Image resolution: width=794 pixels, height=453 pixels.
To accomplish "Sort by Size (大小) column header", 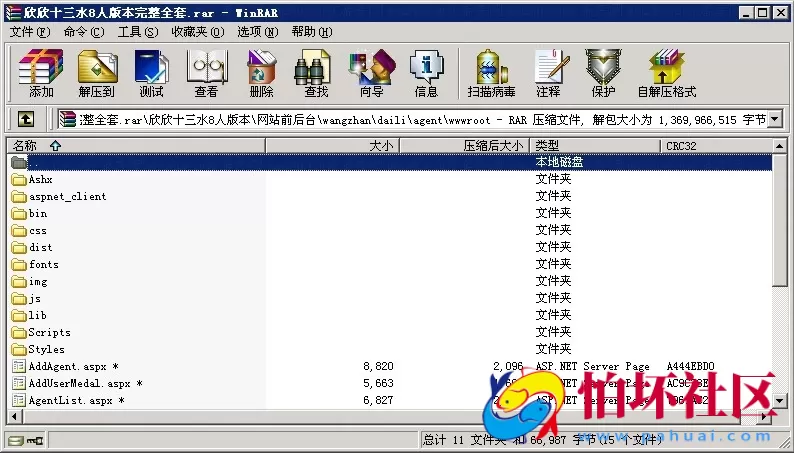I will point(333,146).
